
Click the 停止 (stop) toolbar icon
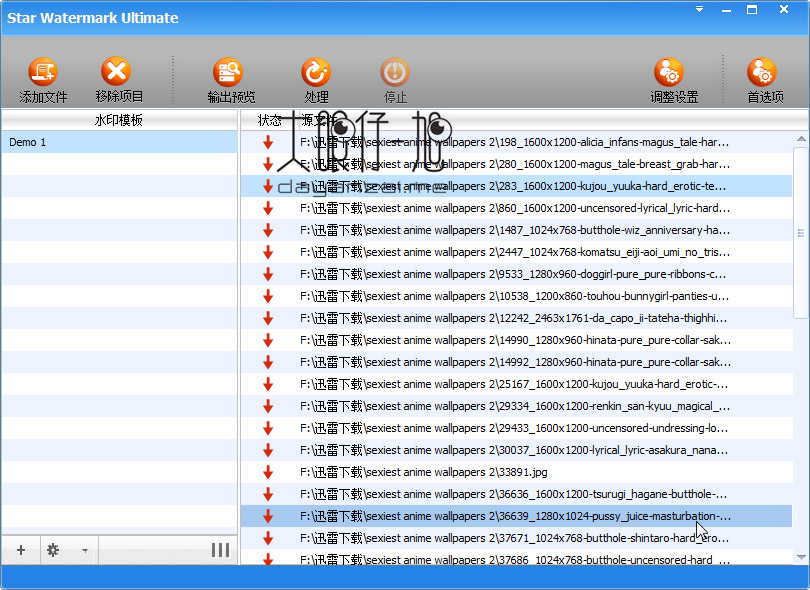pyautogui.click(x=395, y=72)
